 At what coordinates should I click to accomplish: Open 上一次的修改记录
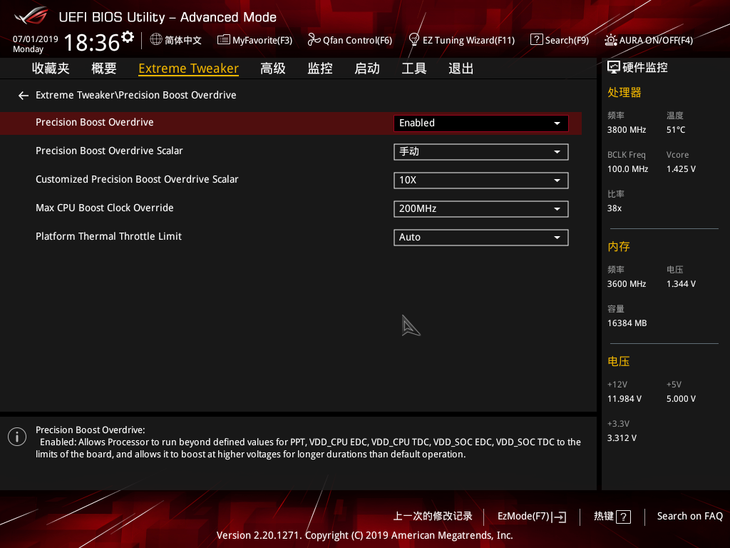433,516
